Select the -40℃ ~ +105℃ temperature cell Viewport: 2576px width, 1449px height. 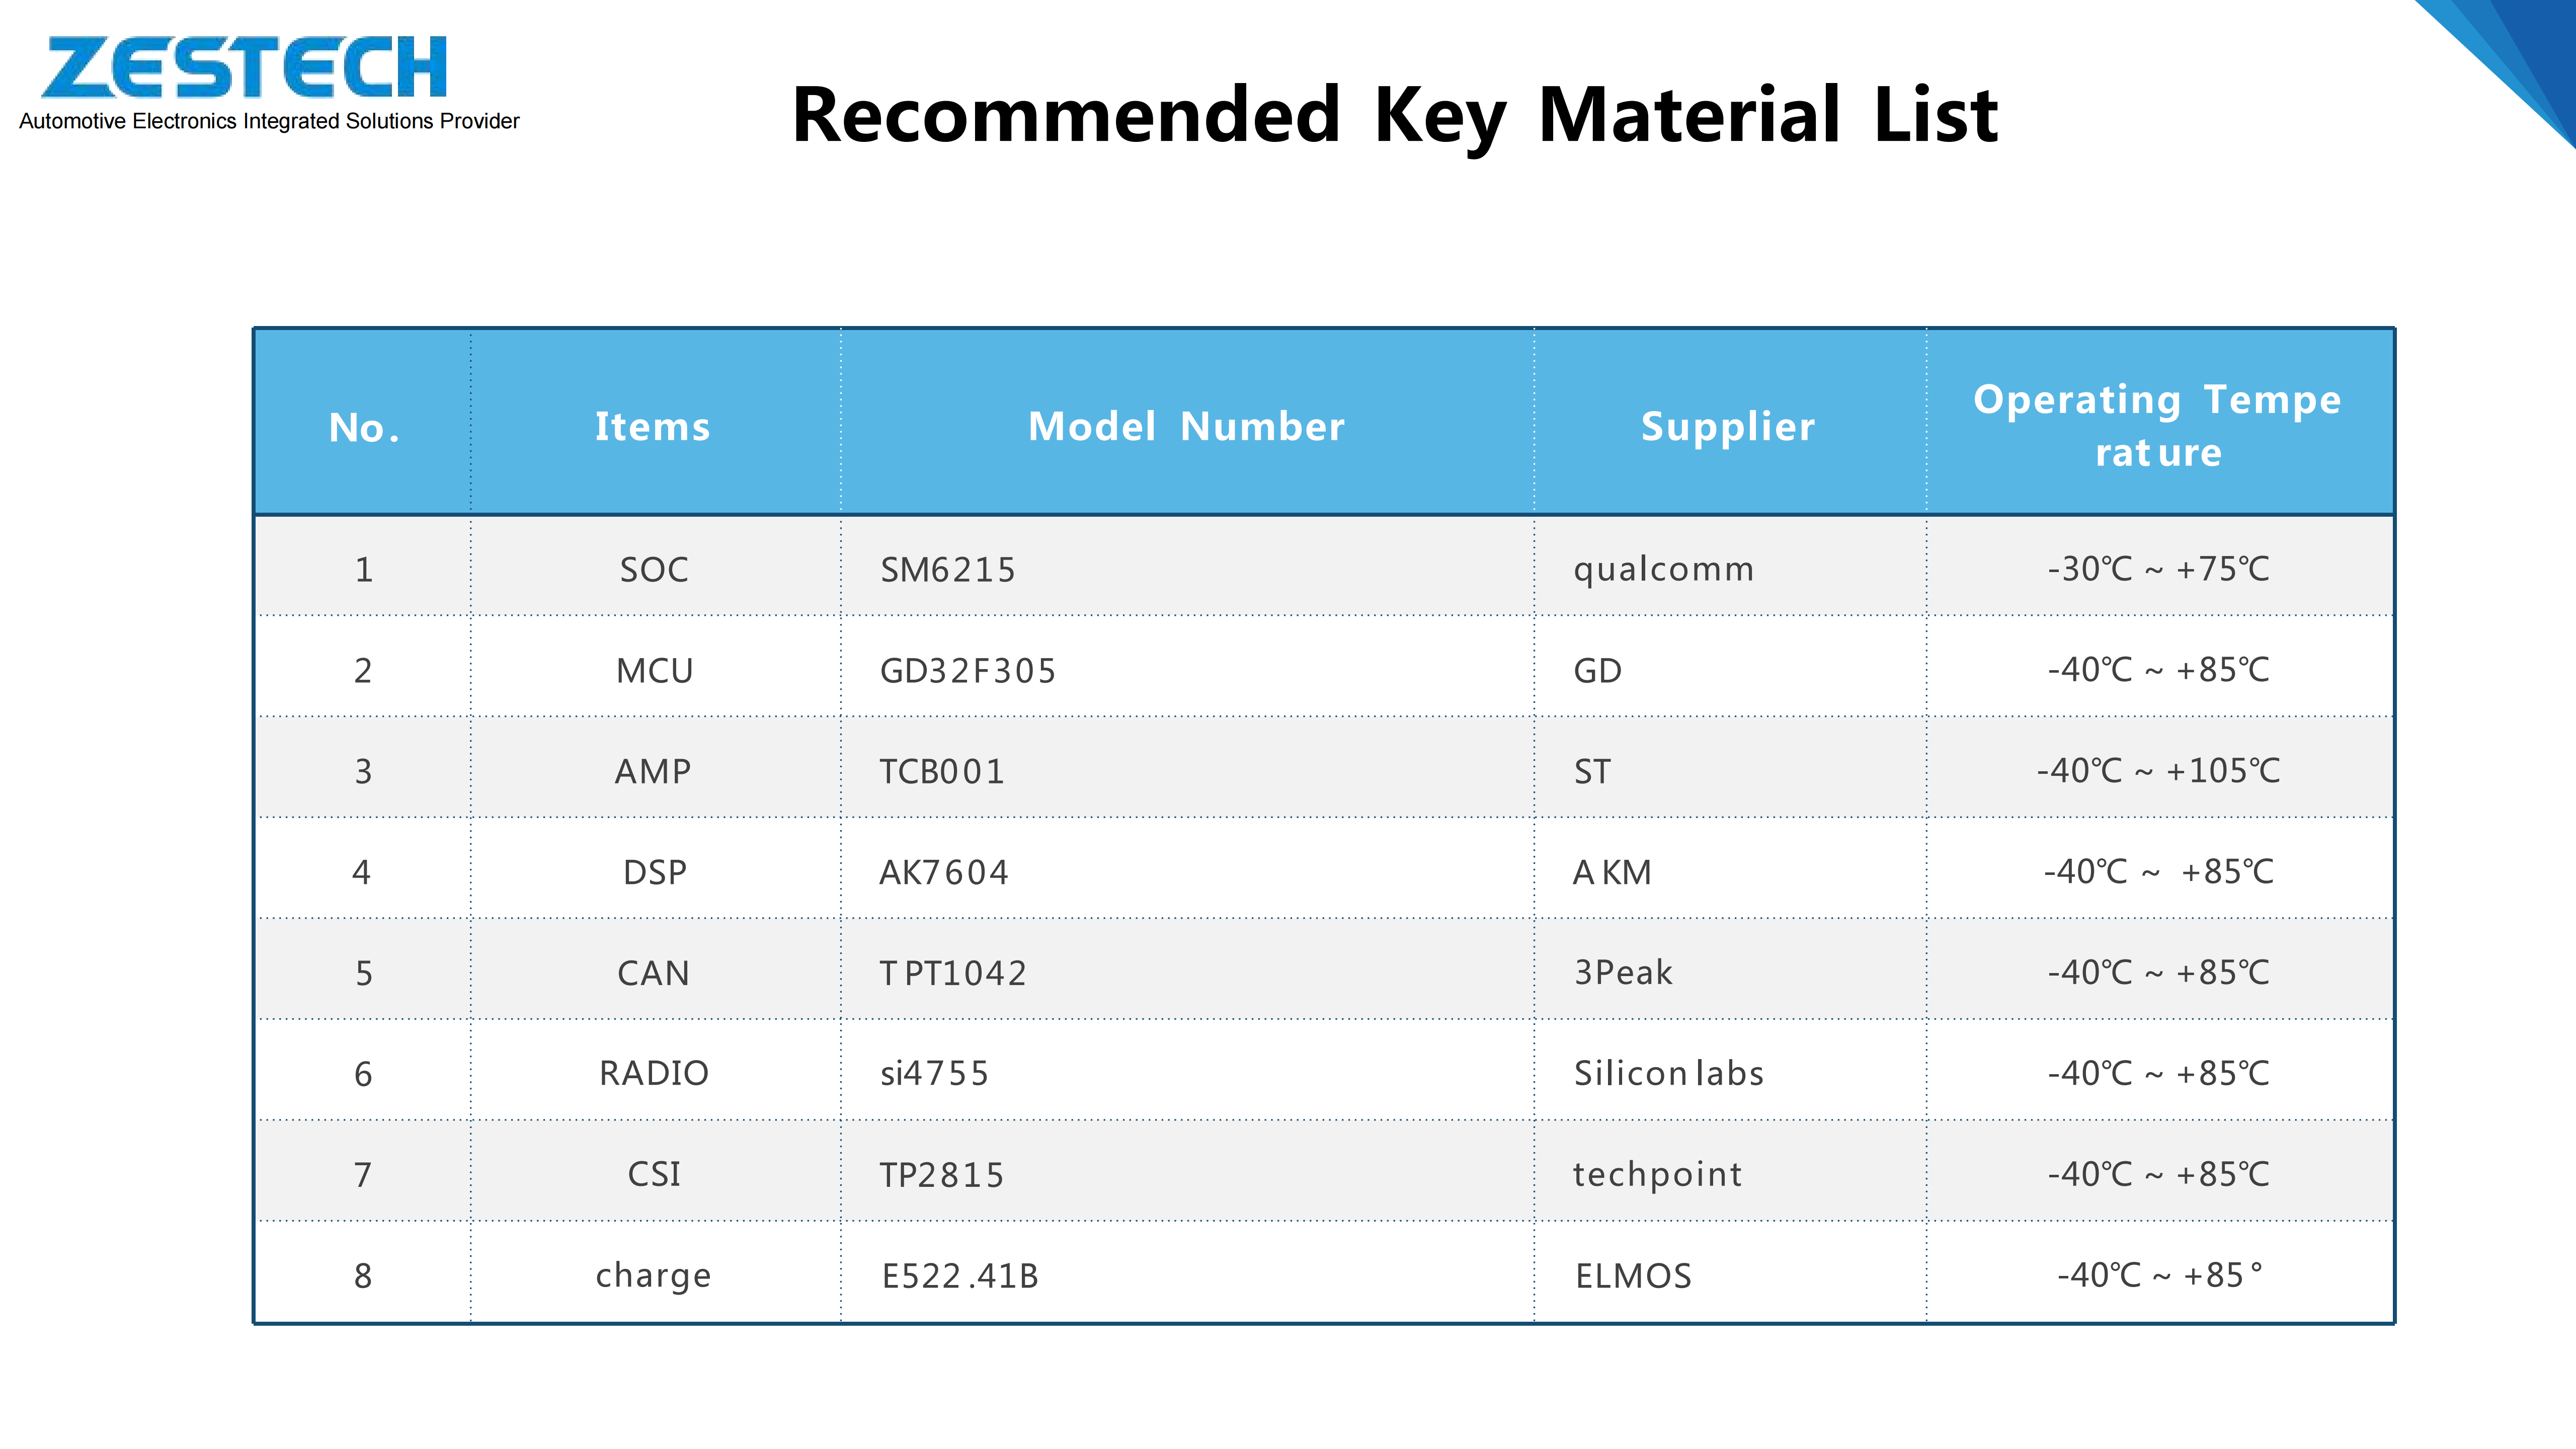point(2158,771)
